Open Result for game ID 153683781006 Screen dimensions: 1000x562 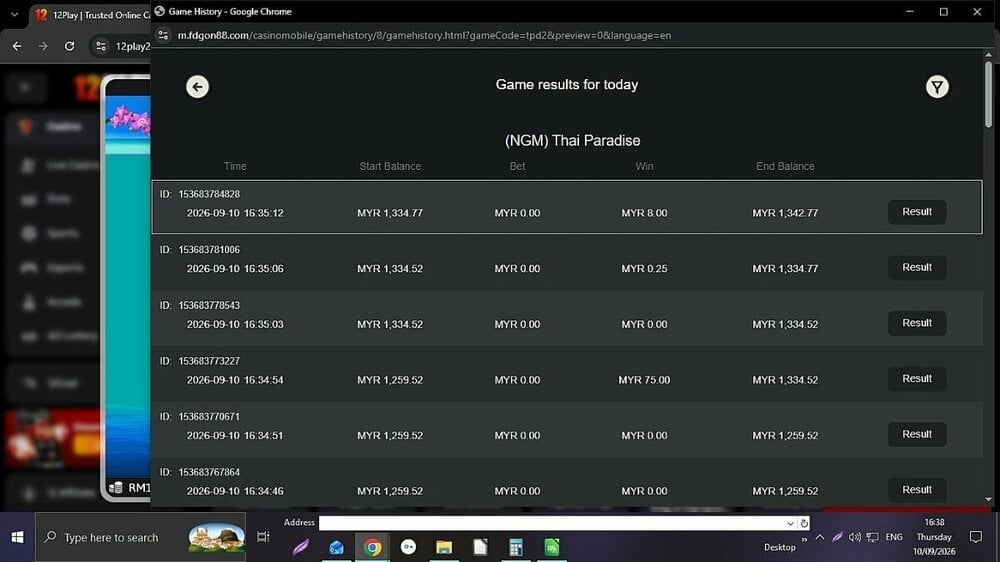916,267
